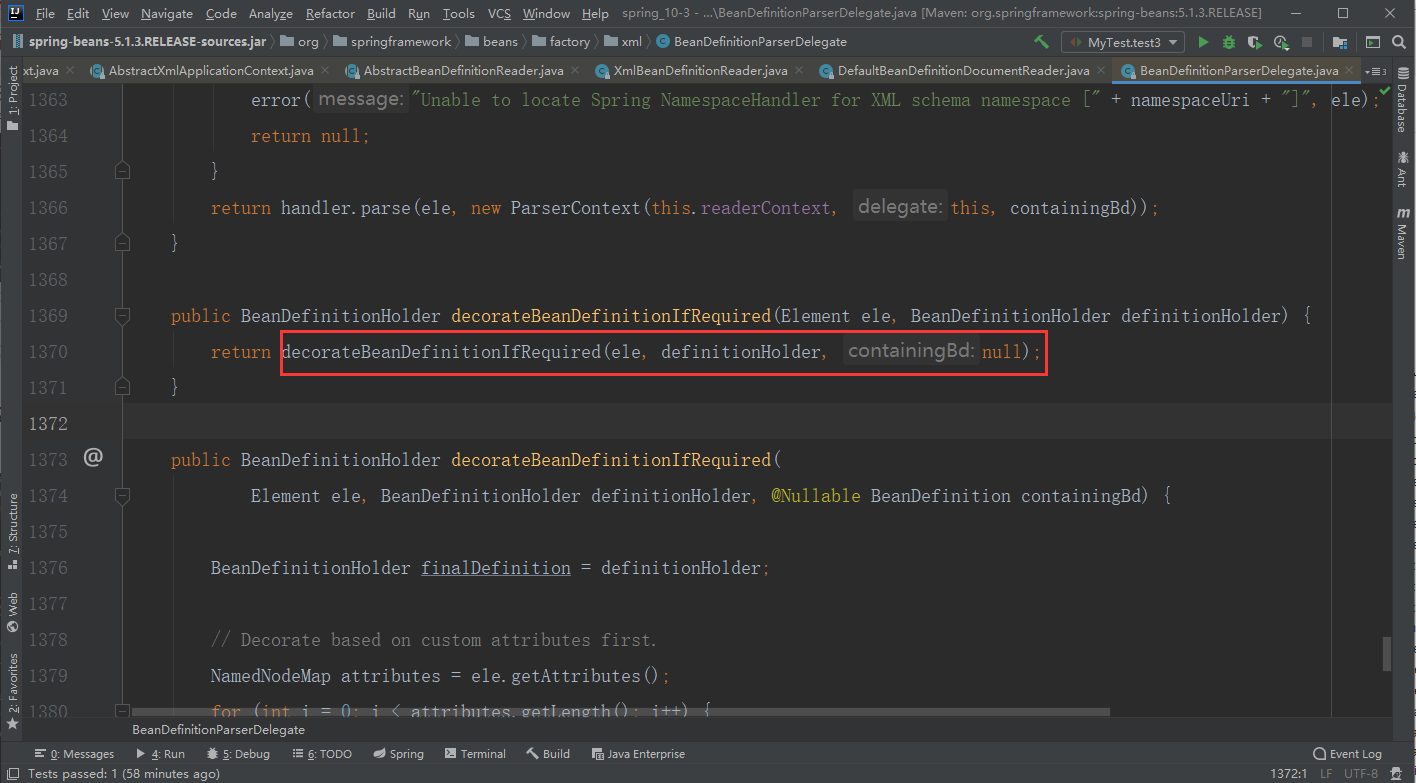
Task: Click the horizontal scrollbar in editor
Action: pos(621,712)
